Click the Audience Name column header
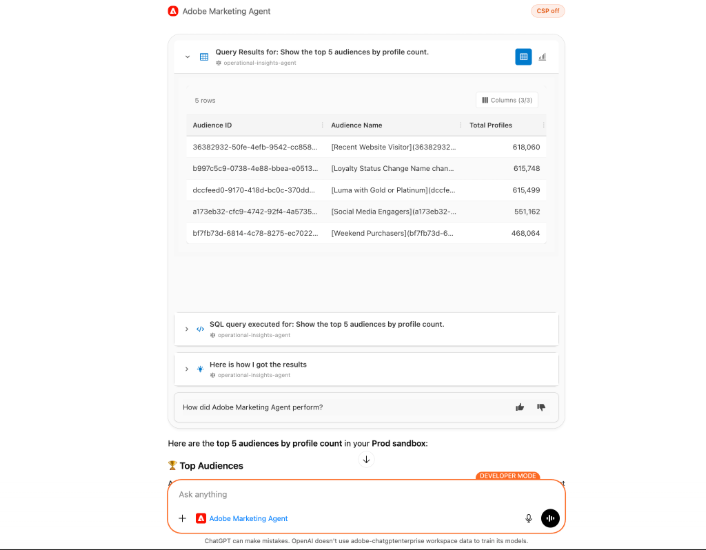 357,125
